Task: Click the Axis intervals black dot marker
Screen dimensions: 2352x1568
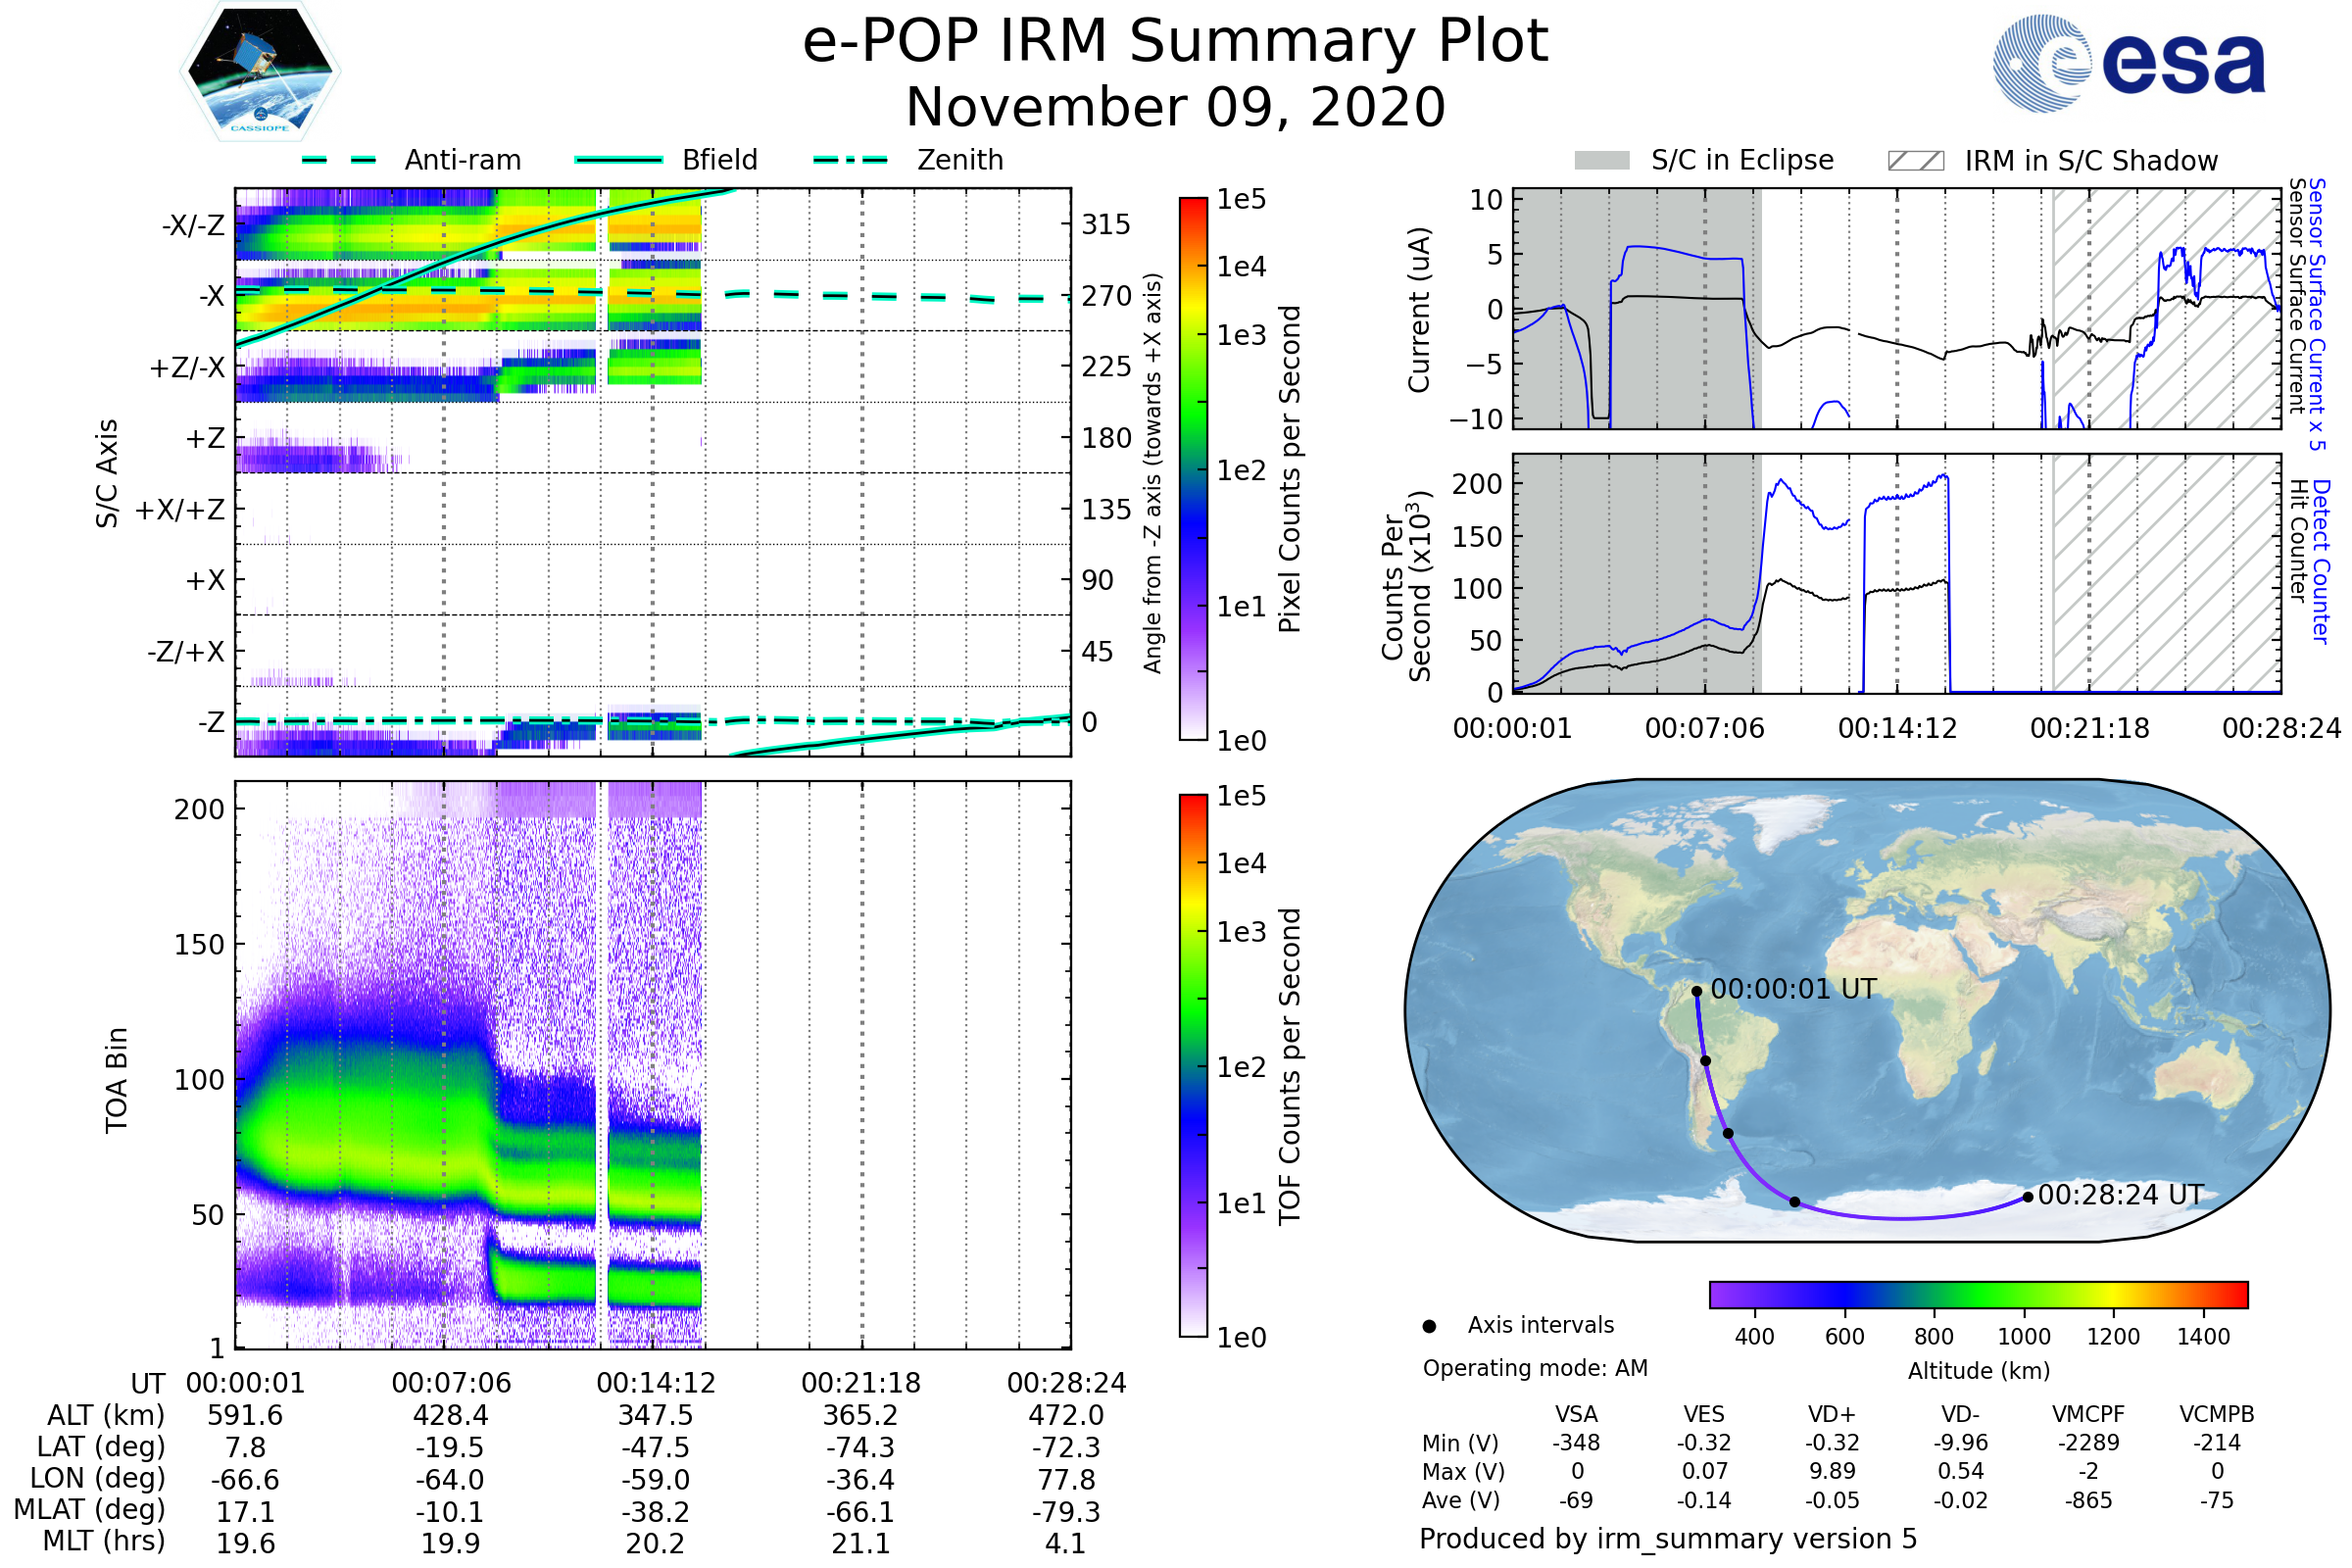Action: tap(1429, 1326)
